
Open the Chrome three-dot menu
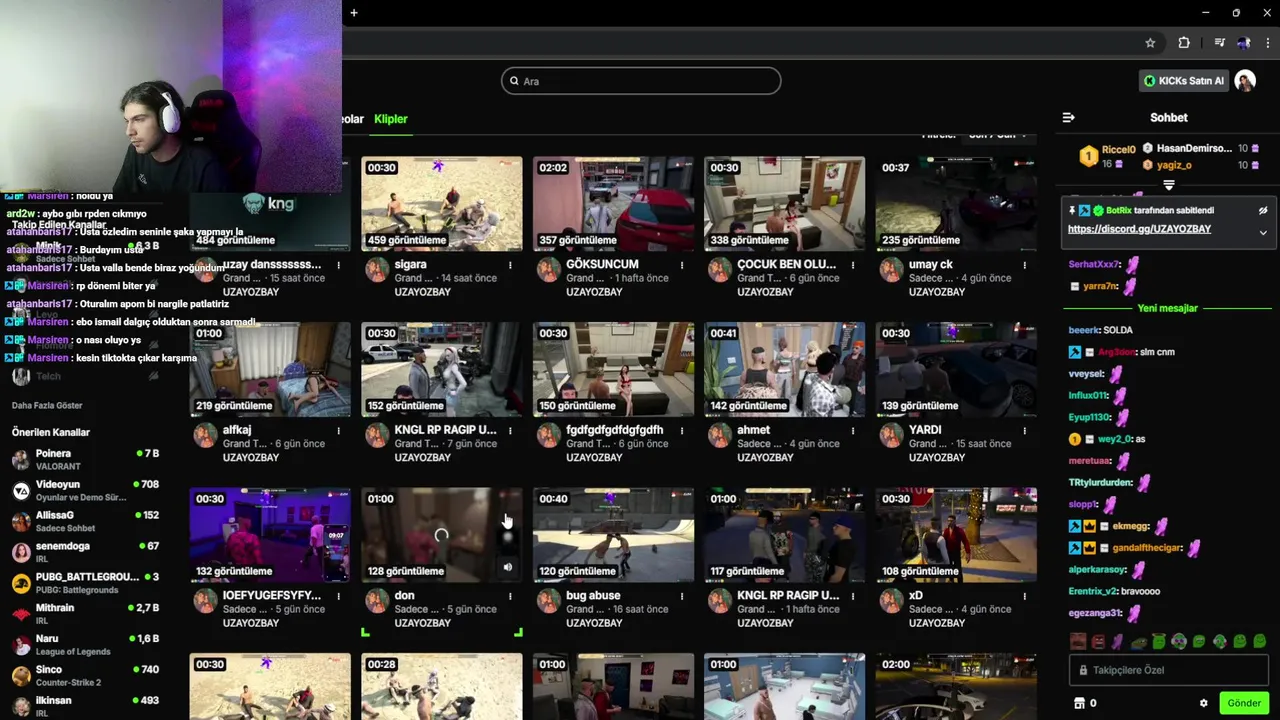pyautogui.click(x=1269, y=43)
